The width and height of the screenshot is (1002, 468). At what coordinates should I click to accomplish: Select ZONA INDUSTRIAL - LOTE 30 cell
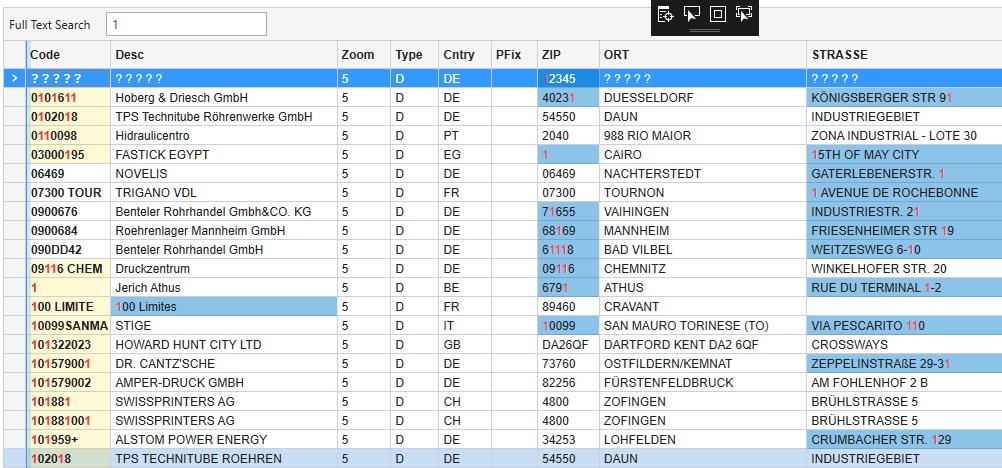pos(904,136)
